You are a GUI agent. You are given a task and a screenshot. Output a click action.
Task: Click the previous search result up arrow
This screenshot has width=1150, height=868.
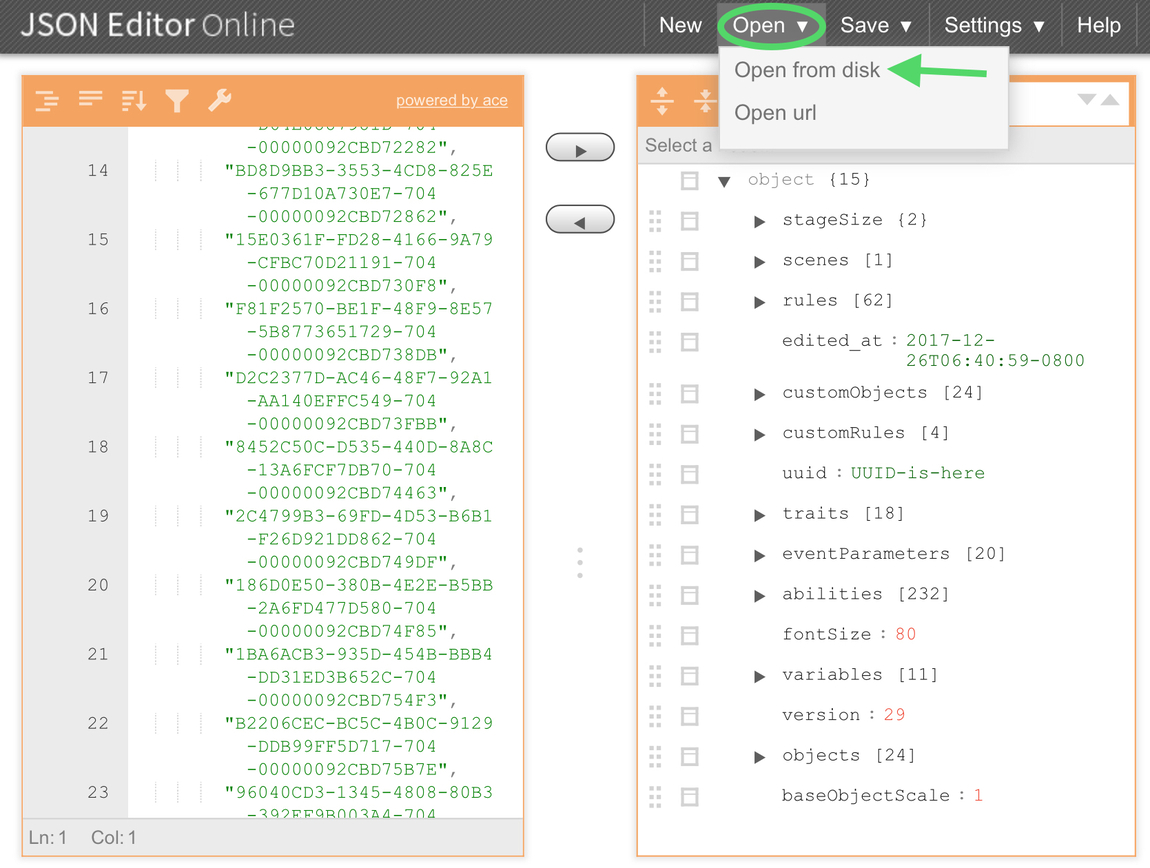coord(1110,100)
